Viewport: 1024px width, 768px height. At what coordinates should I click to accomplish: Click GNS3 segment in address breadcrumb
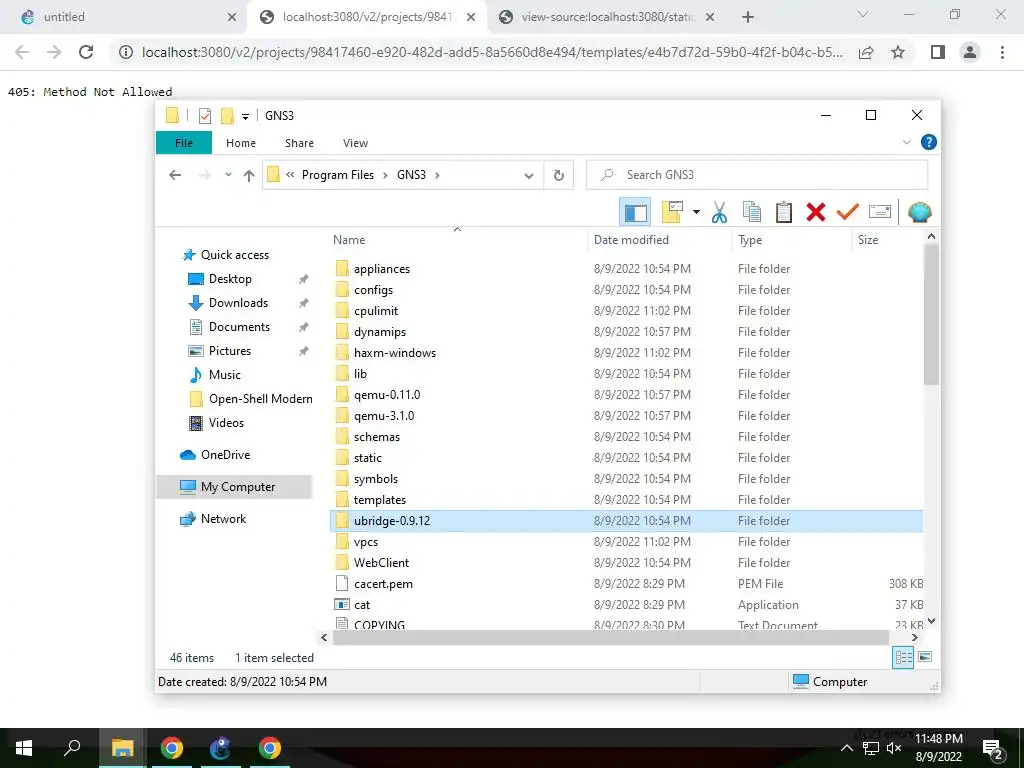[411, 175]
